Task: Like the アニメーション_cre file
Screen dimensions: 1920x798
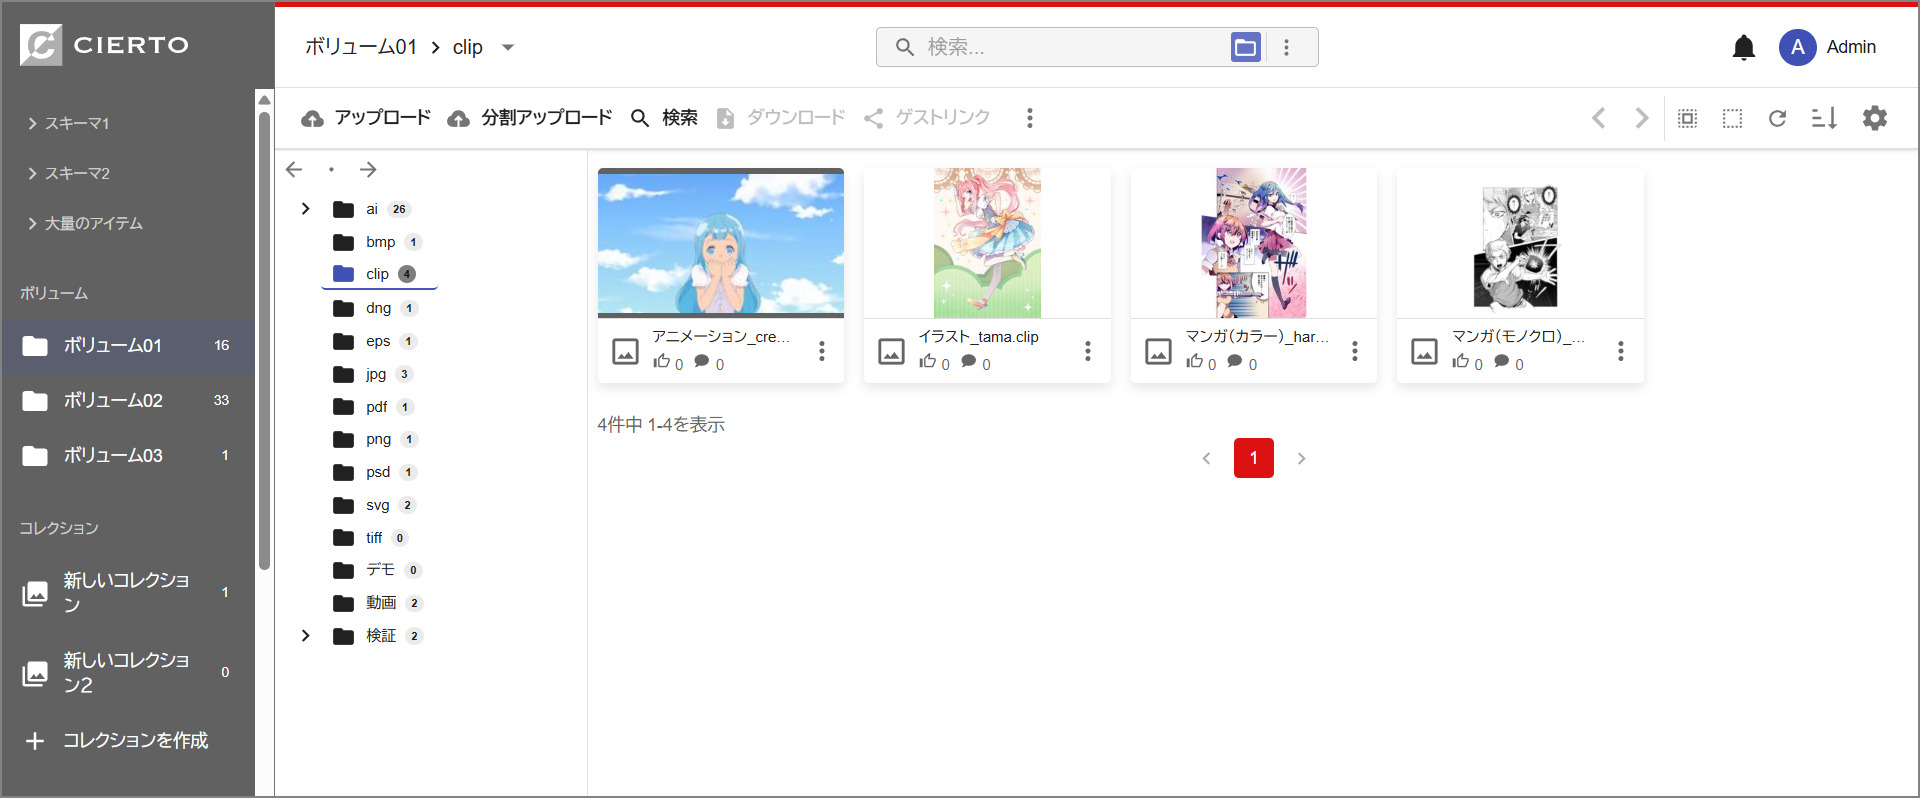Action: point(661,362)
